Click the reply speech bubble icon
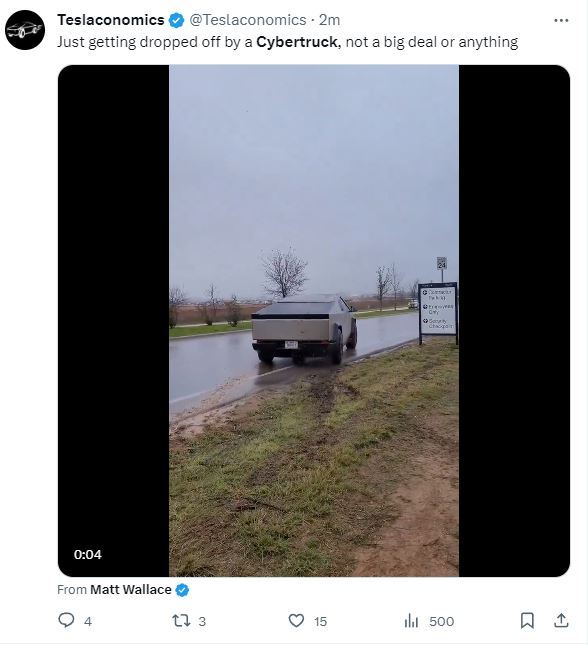The image size is (588, 645). click(66, 620)
